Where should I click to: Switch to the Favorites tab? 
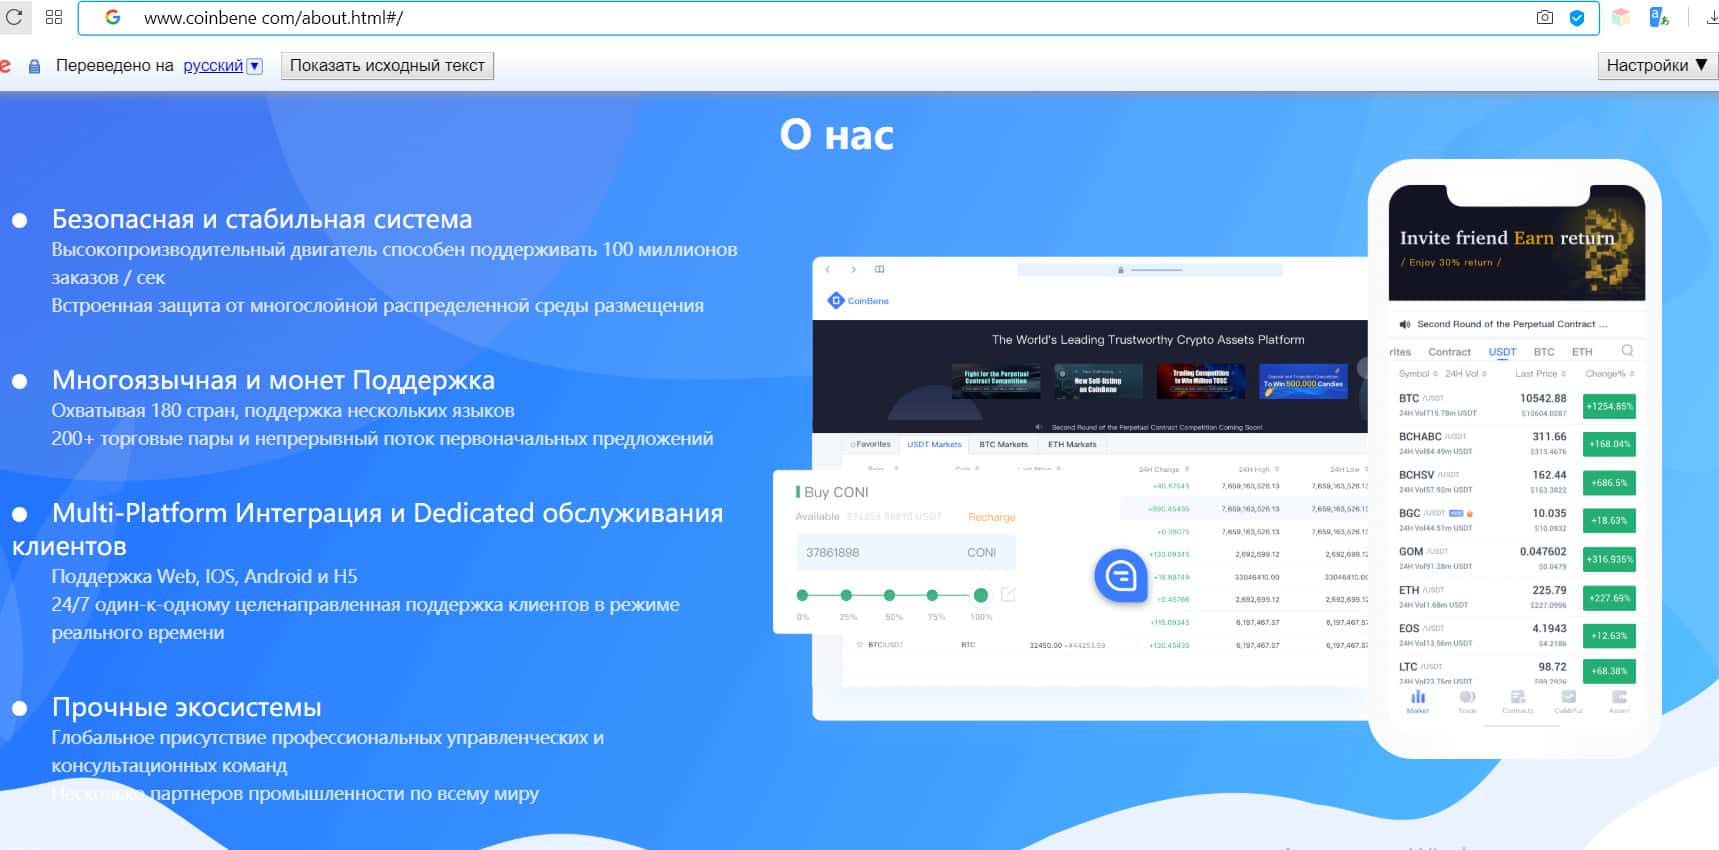pos(870,444)
